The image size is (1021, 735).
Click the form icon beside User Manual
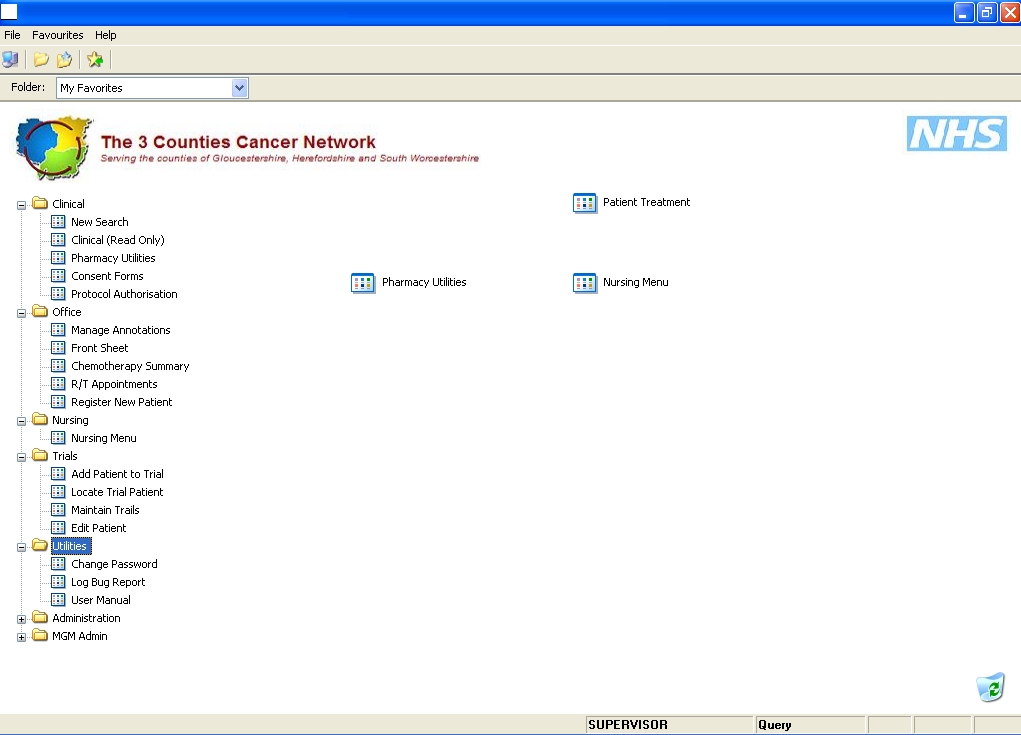[58, 600]
